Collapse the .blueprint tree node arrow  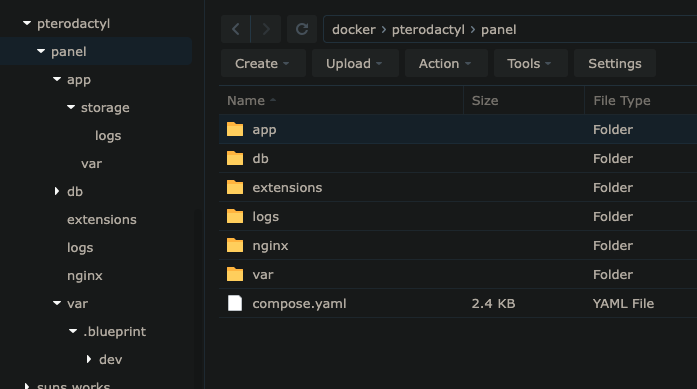[x=73, y=331]
